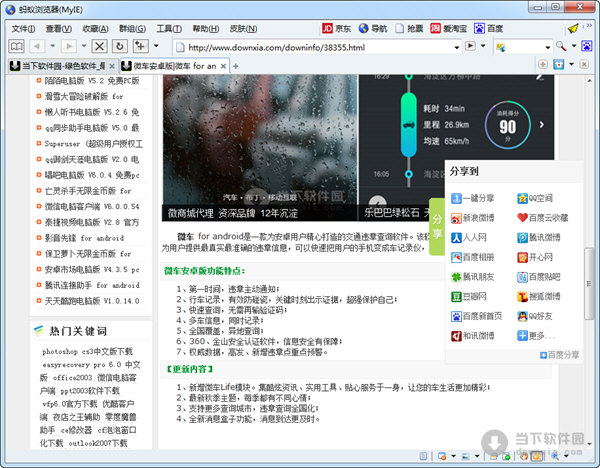Click the scrollbar up arrow

[x=589, y=81]
